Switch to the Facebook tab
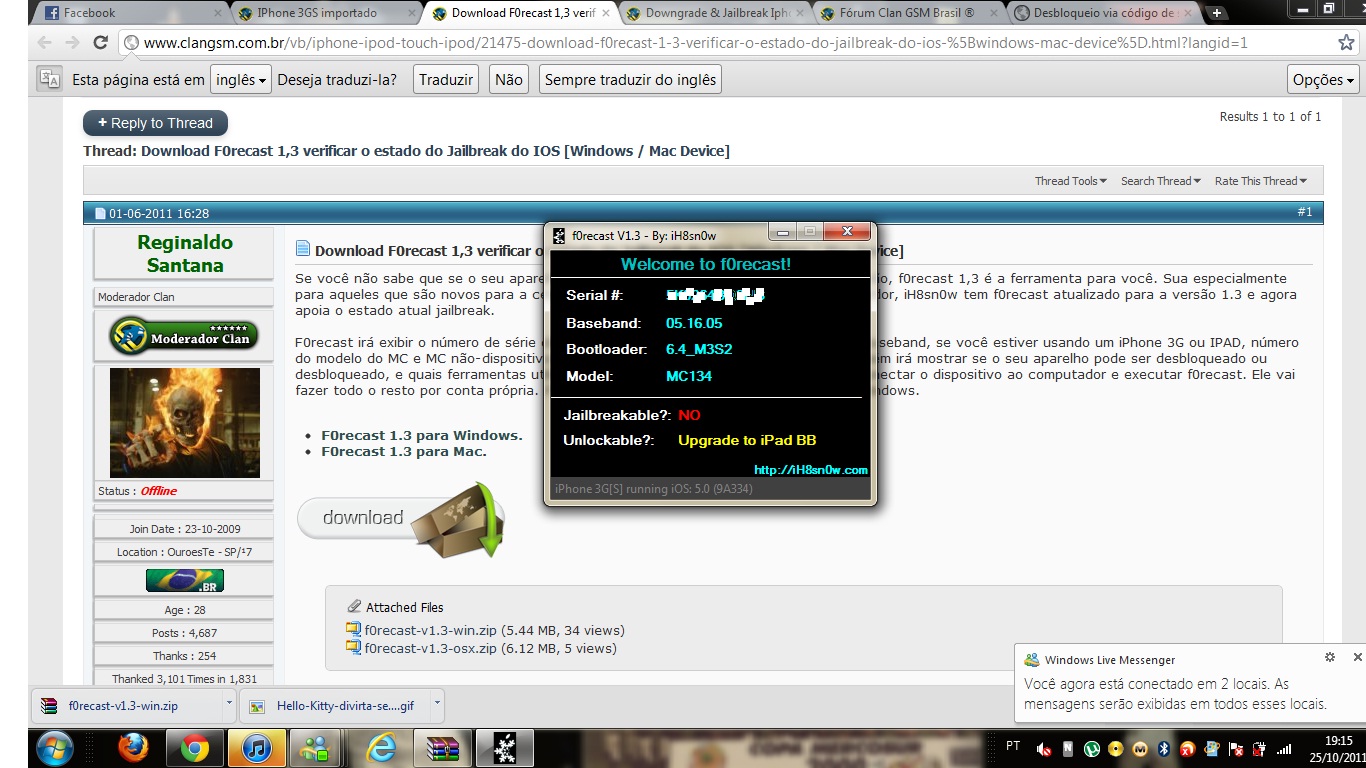 [129, 13]
